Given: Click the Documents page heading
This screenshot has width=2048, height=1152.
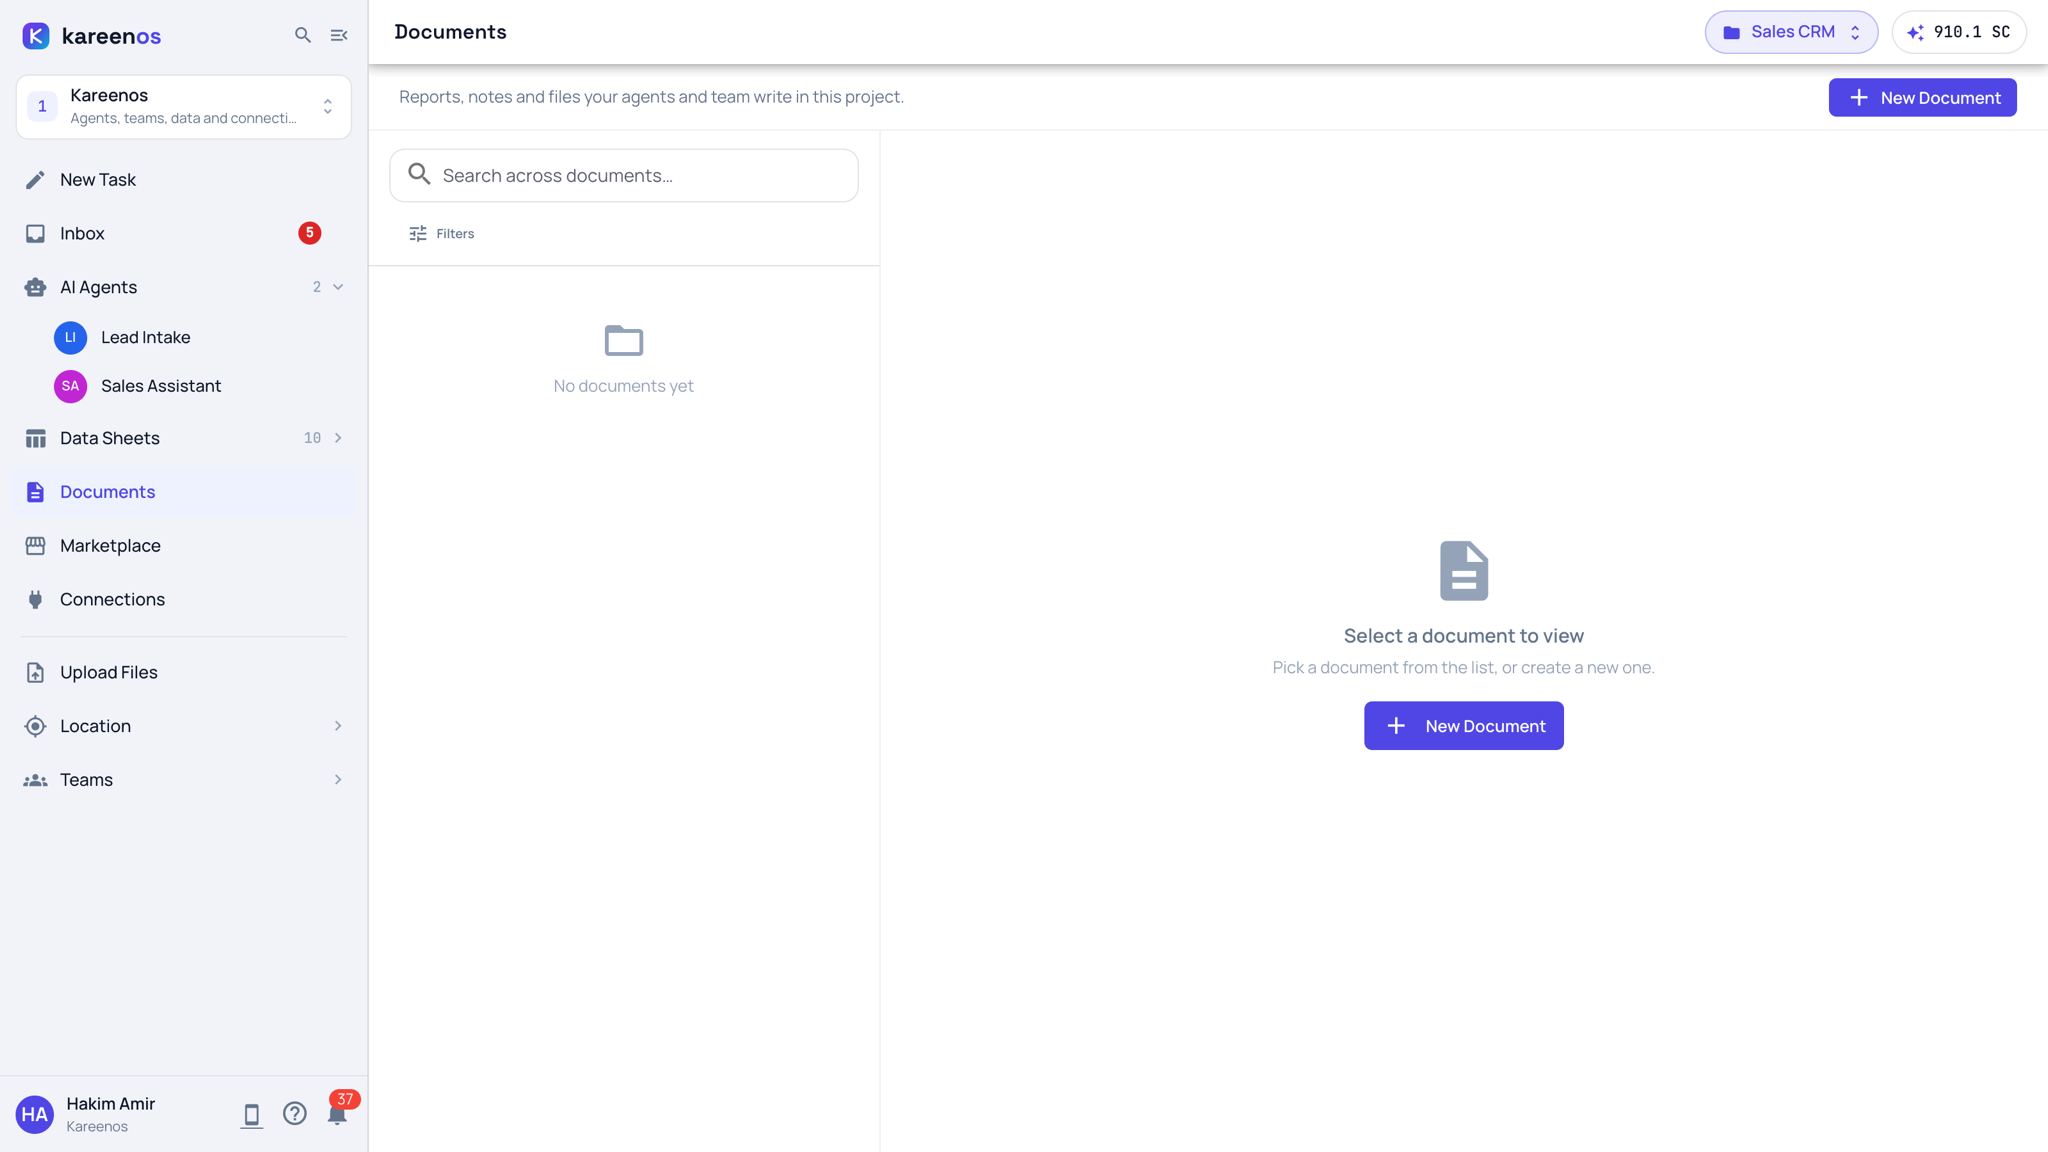Looking at the screenshot, I should [450, 32].
